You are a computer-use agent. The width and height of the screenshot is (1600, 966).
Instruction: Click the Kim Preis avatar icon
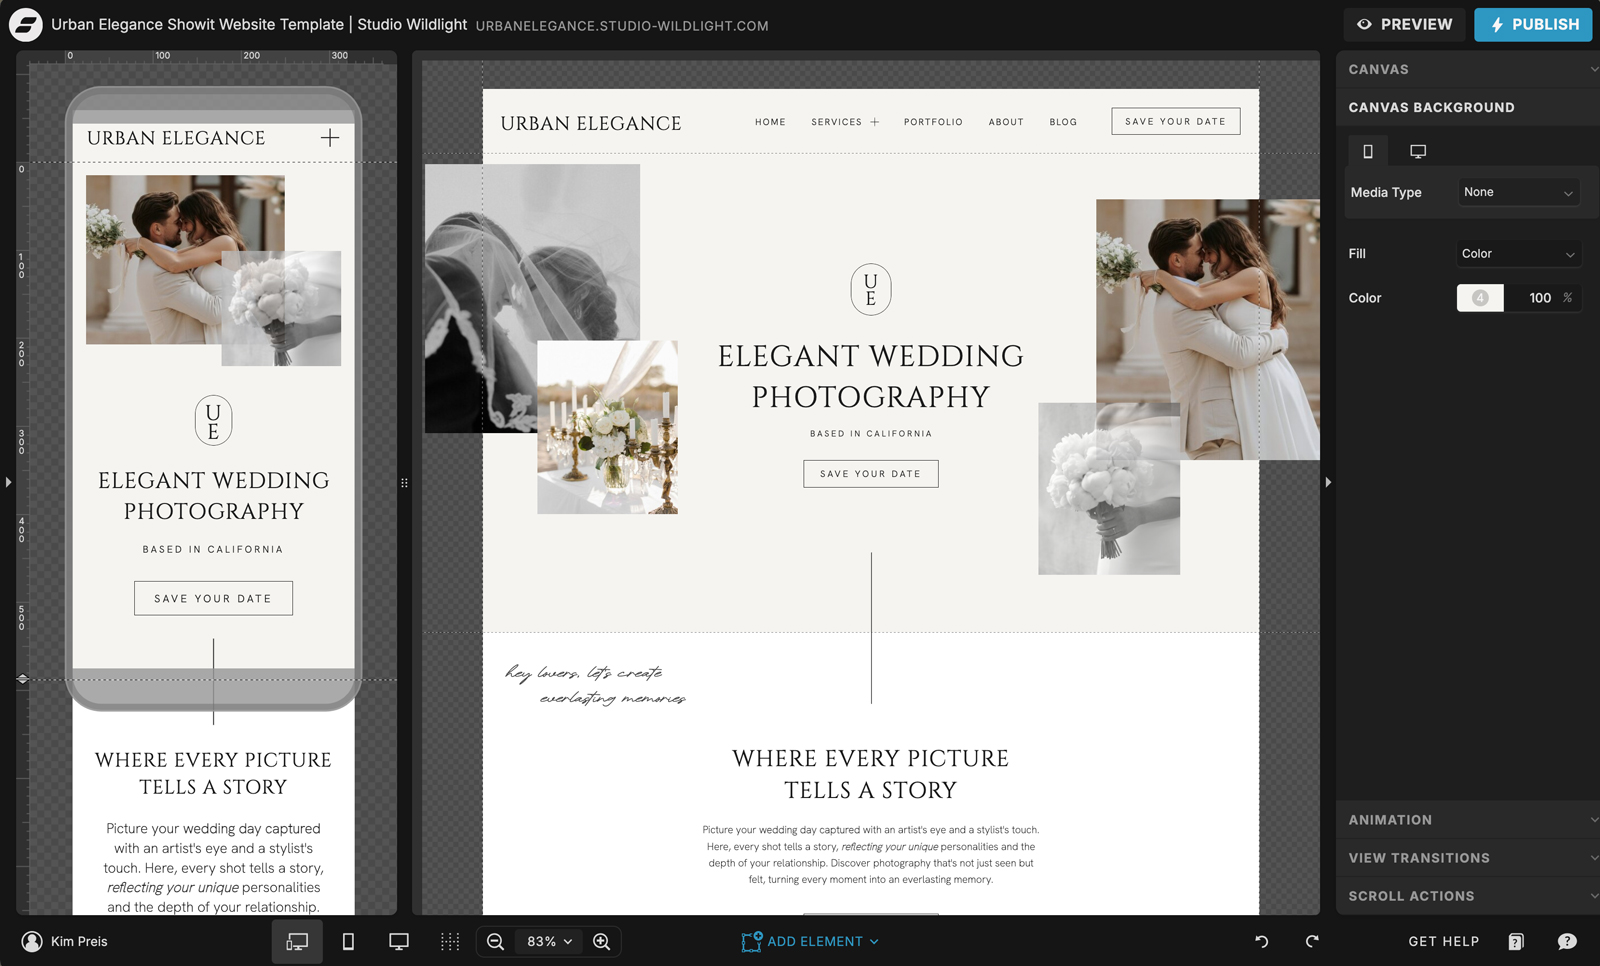click(x=31, y=941)
